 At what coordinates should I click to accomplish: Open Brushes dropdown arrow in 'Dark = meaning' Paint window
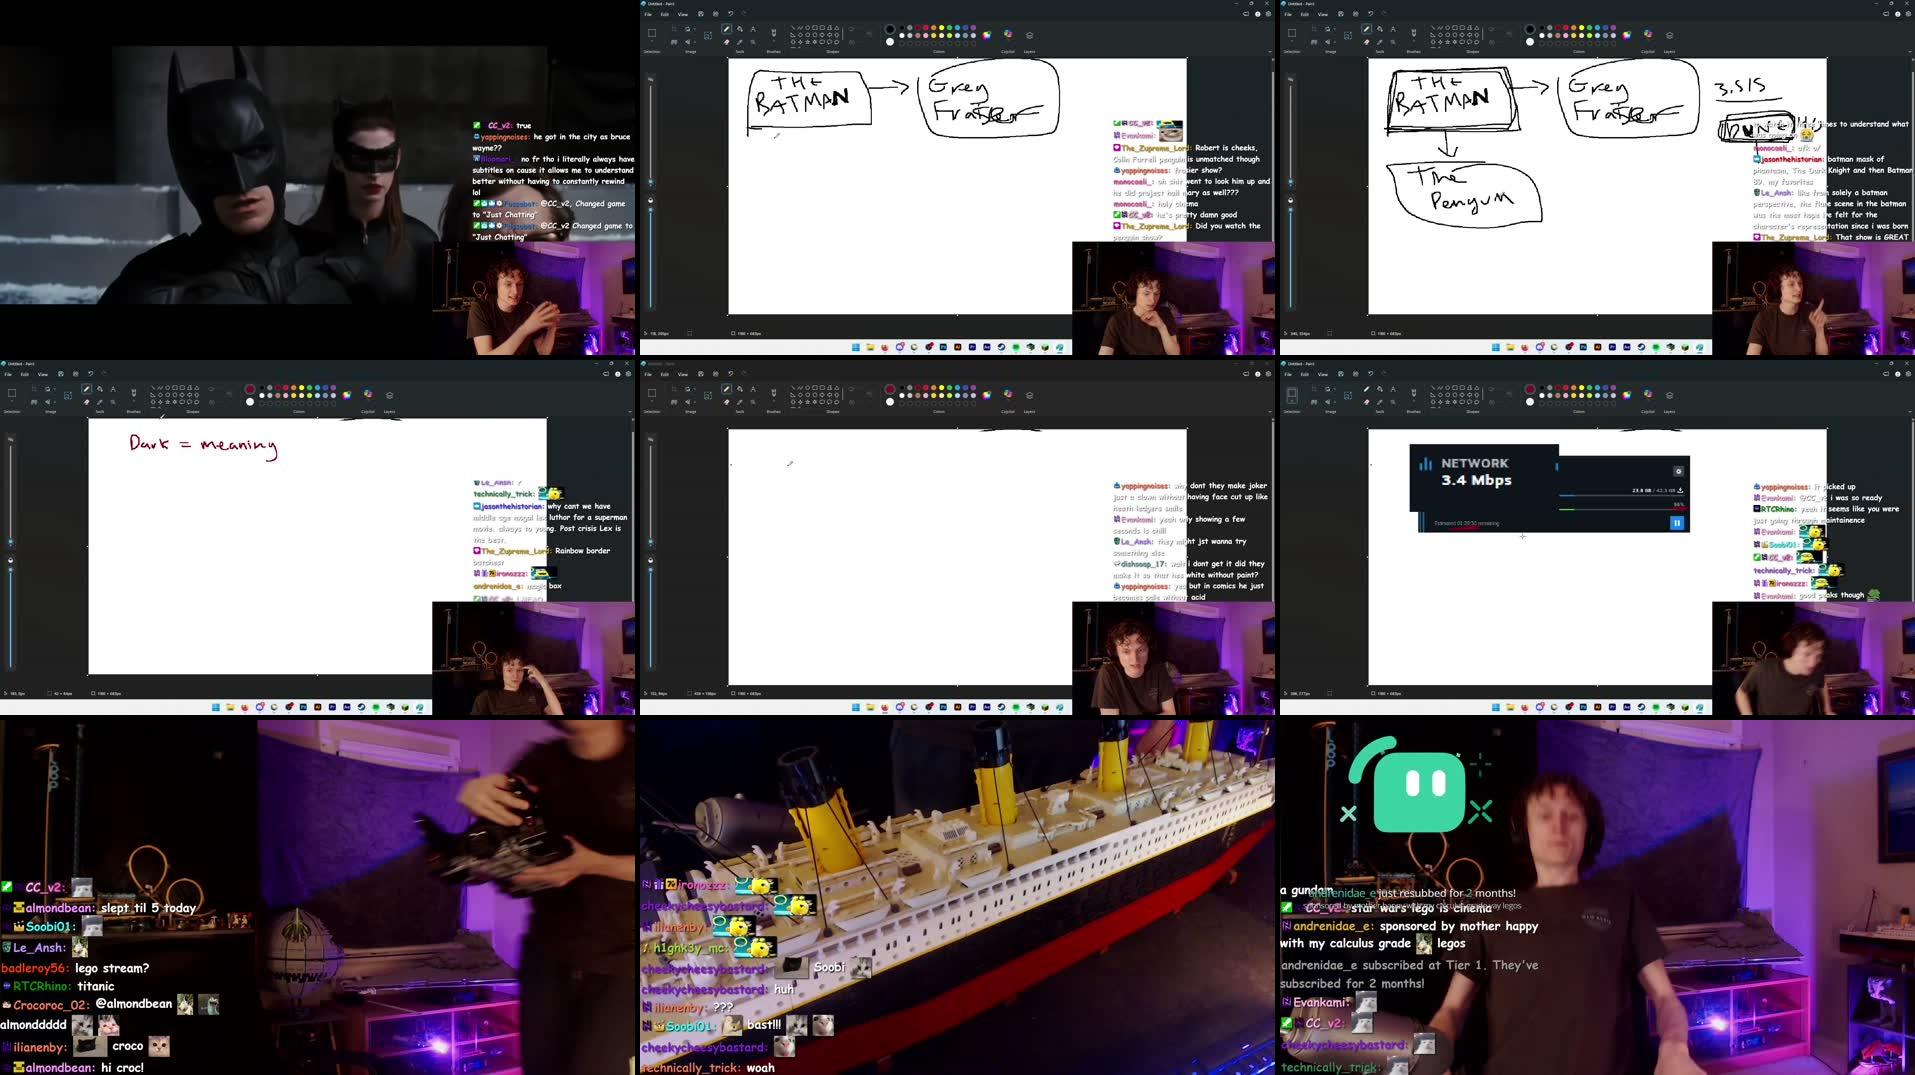coord(134,401)
